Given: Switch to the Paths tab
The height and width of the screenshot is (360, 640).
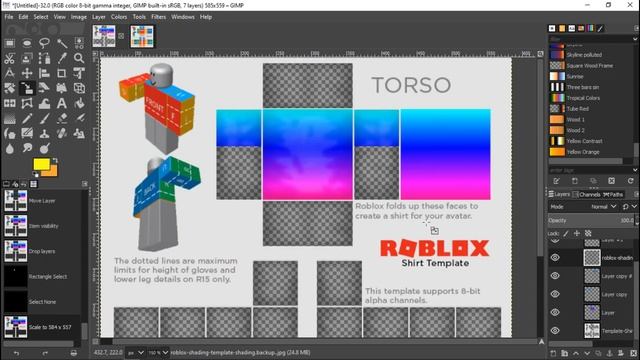Looking at the screenshot, I should tap(613, 195).
